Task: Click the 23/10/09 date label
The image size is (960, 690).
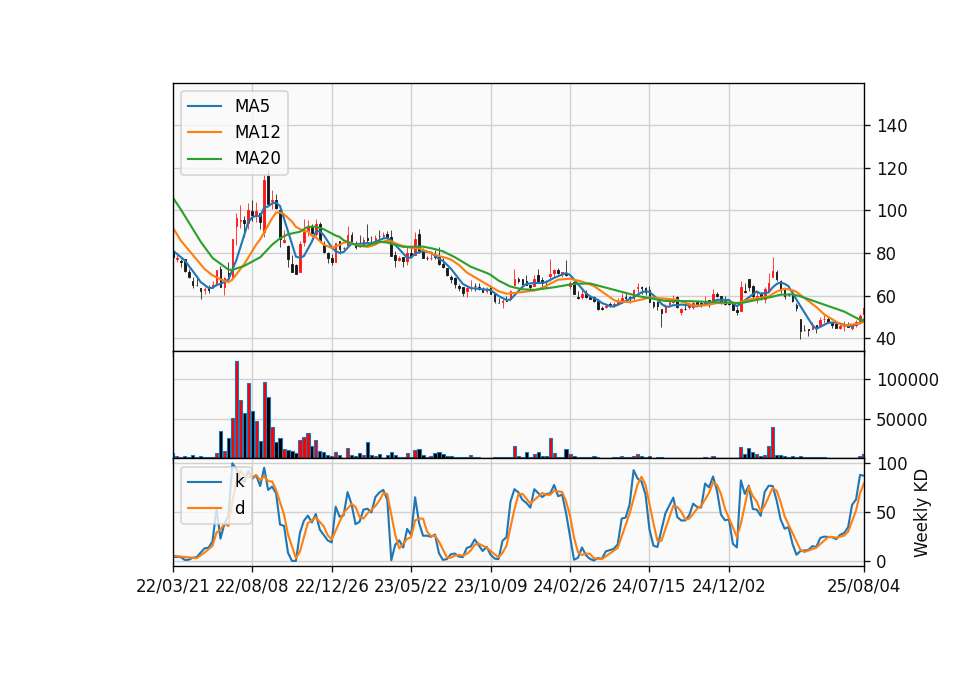Action: 490,586
